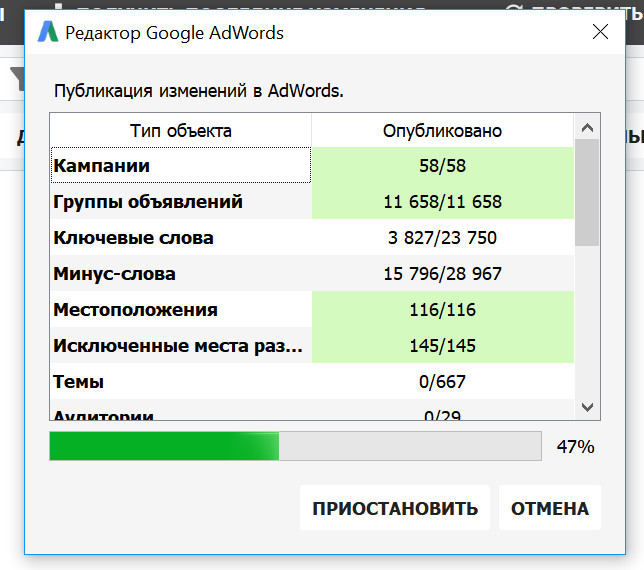Select the Кампании row
The image size is (644, 570).
[312, 165]
